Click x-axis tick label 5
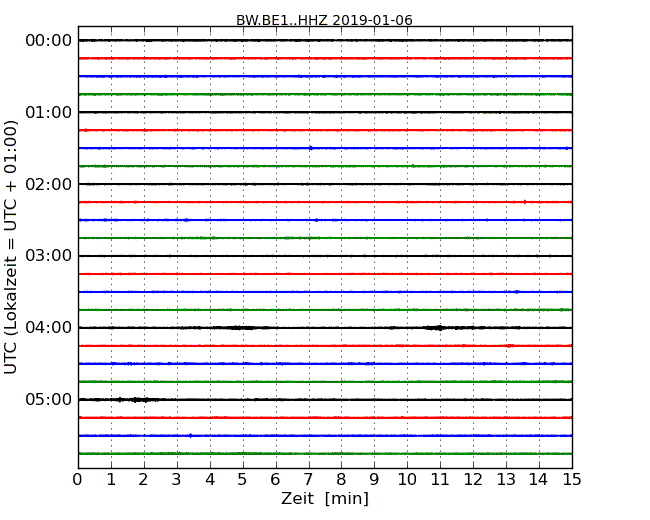650x520 pixels. tap(243, 480)
